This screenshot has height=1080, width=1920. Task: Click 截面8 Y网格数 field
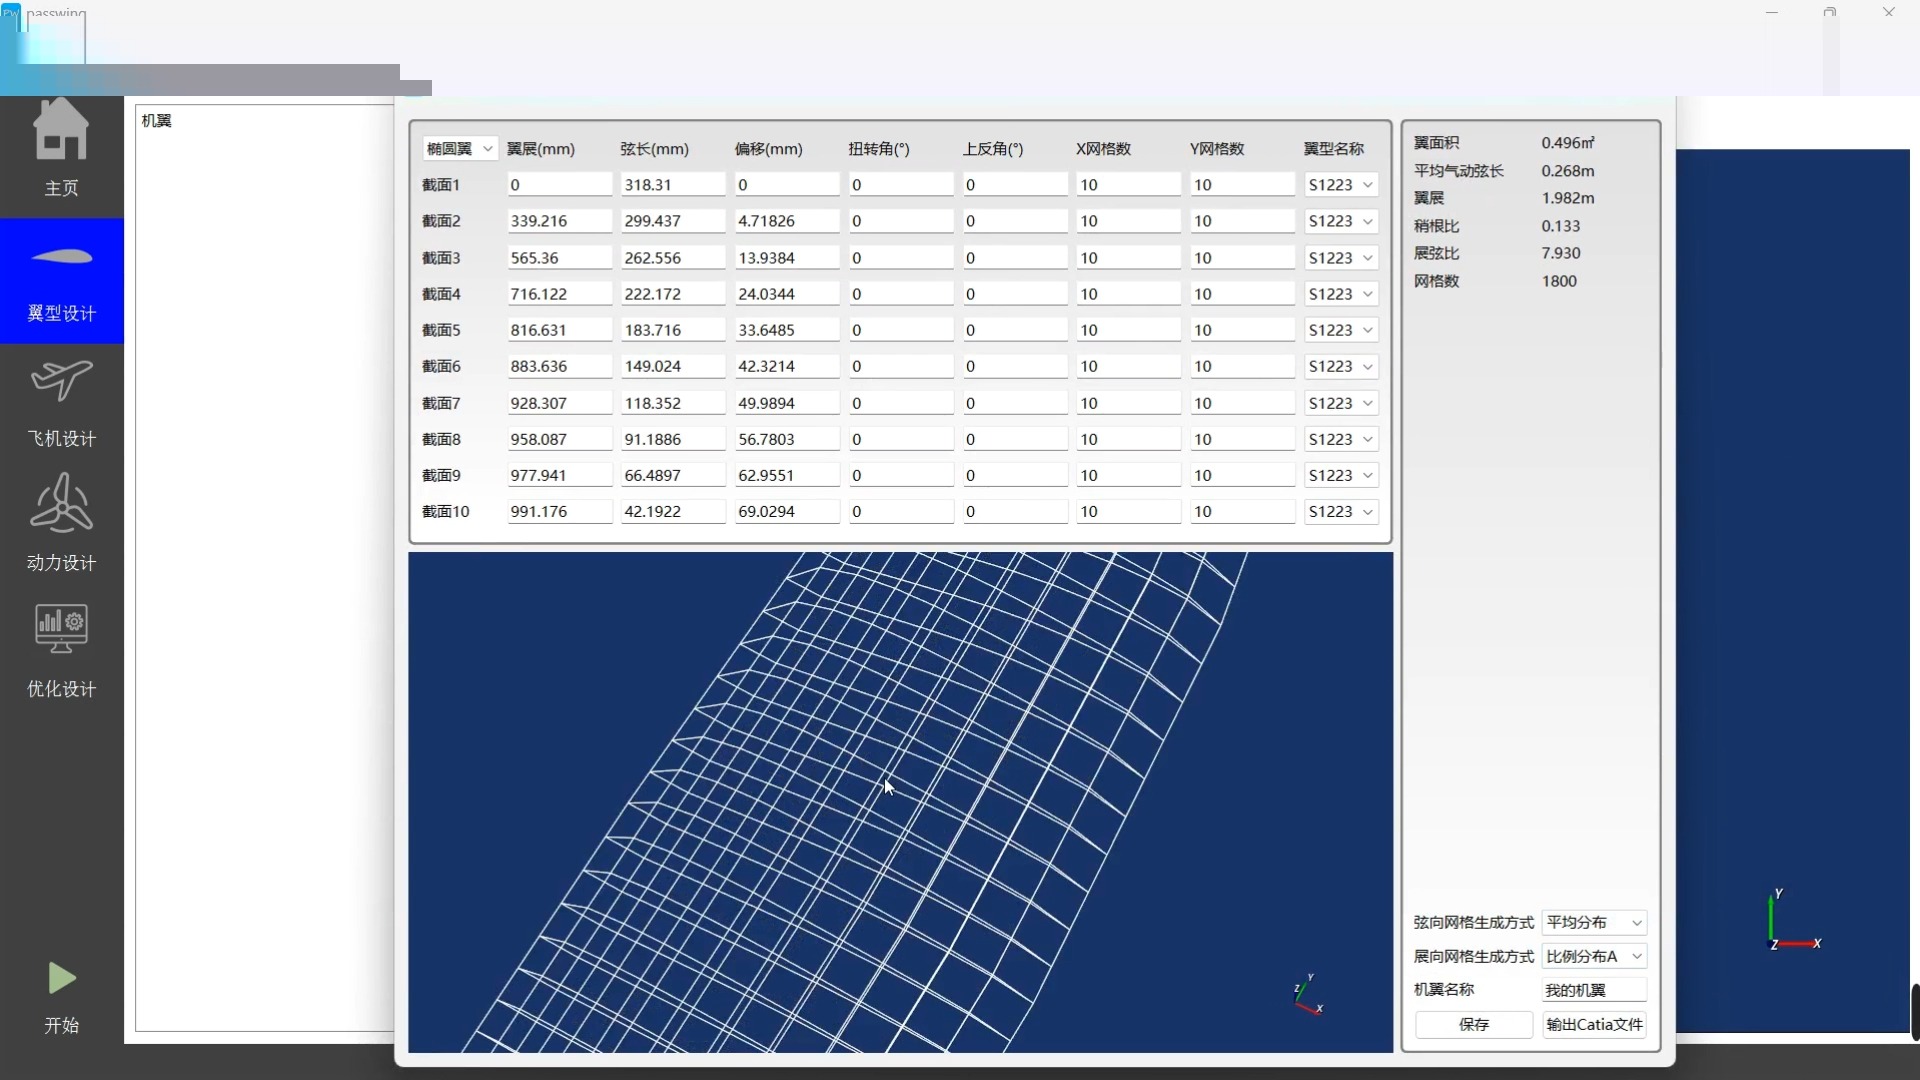point(1243,439)
